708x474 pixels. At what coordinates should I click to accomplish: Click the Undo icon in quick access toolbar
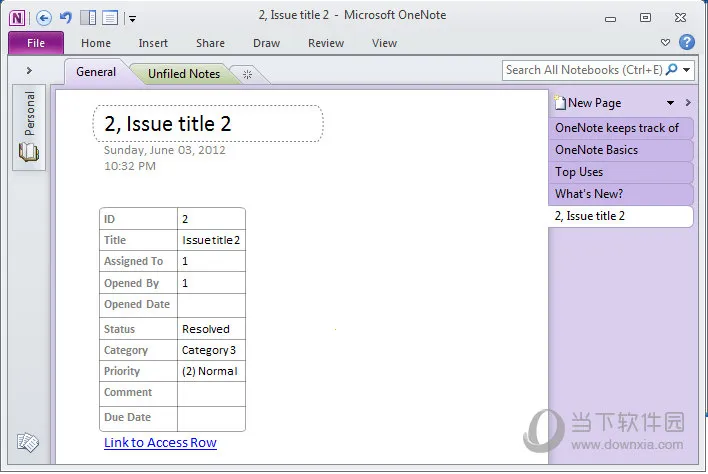pos(65,17)
